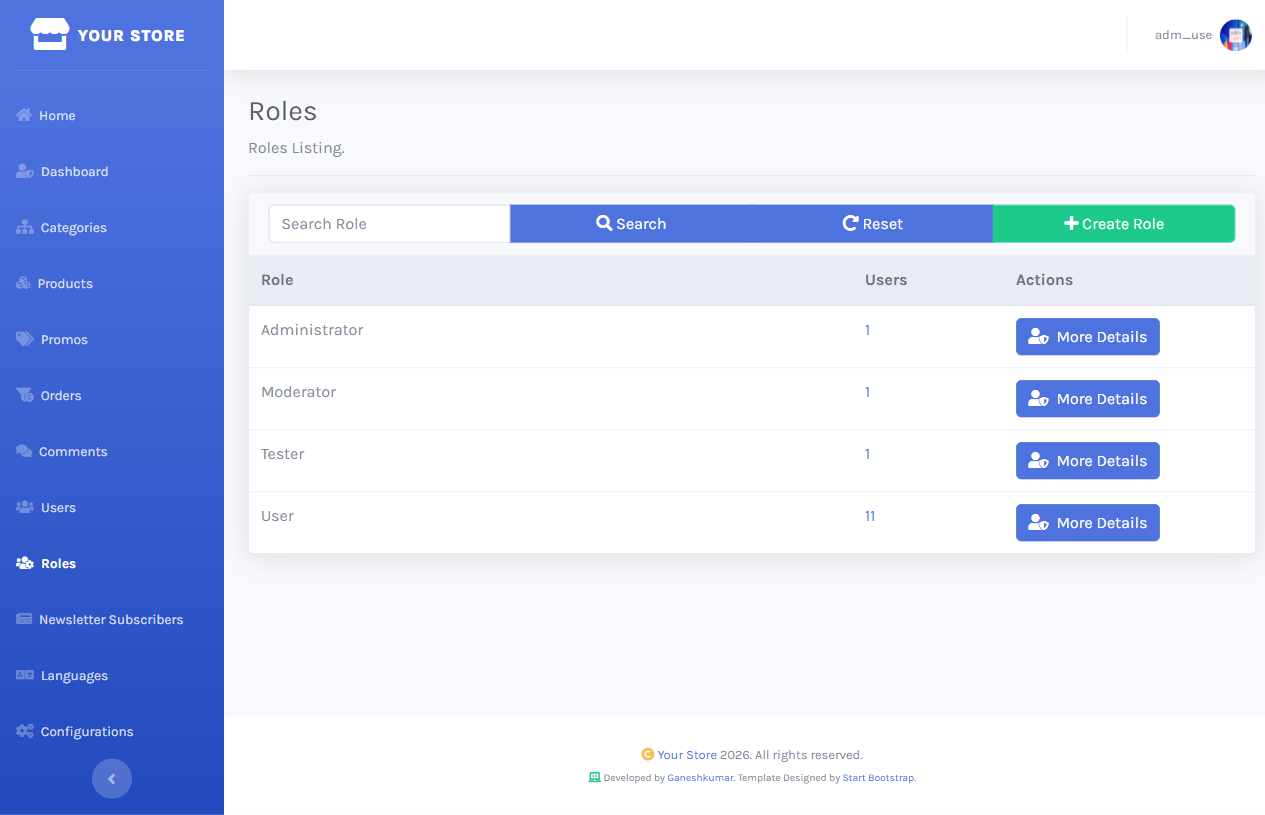Click the Comments bubbles icon

[24, 451]
